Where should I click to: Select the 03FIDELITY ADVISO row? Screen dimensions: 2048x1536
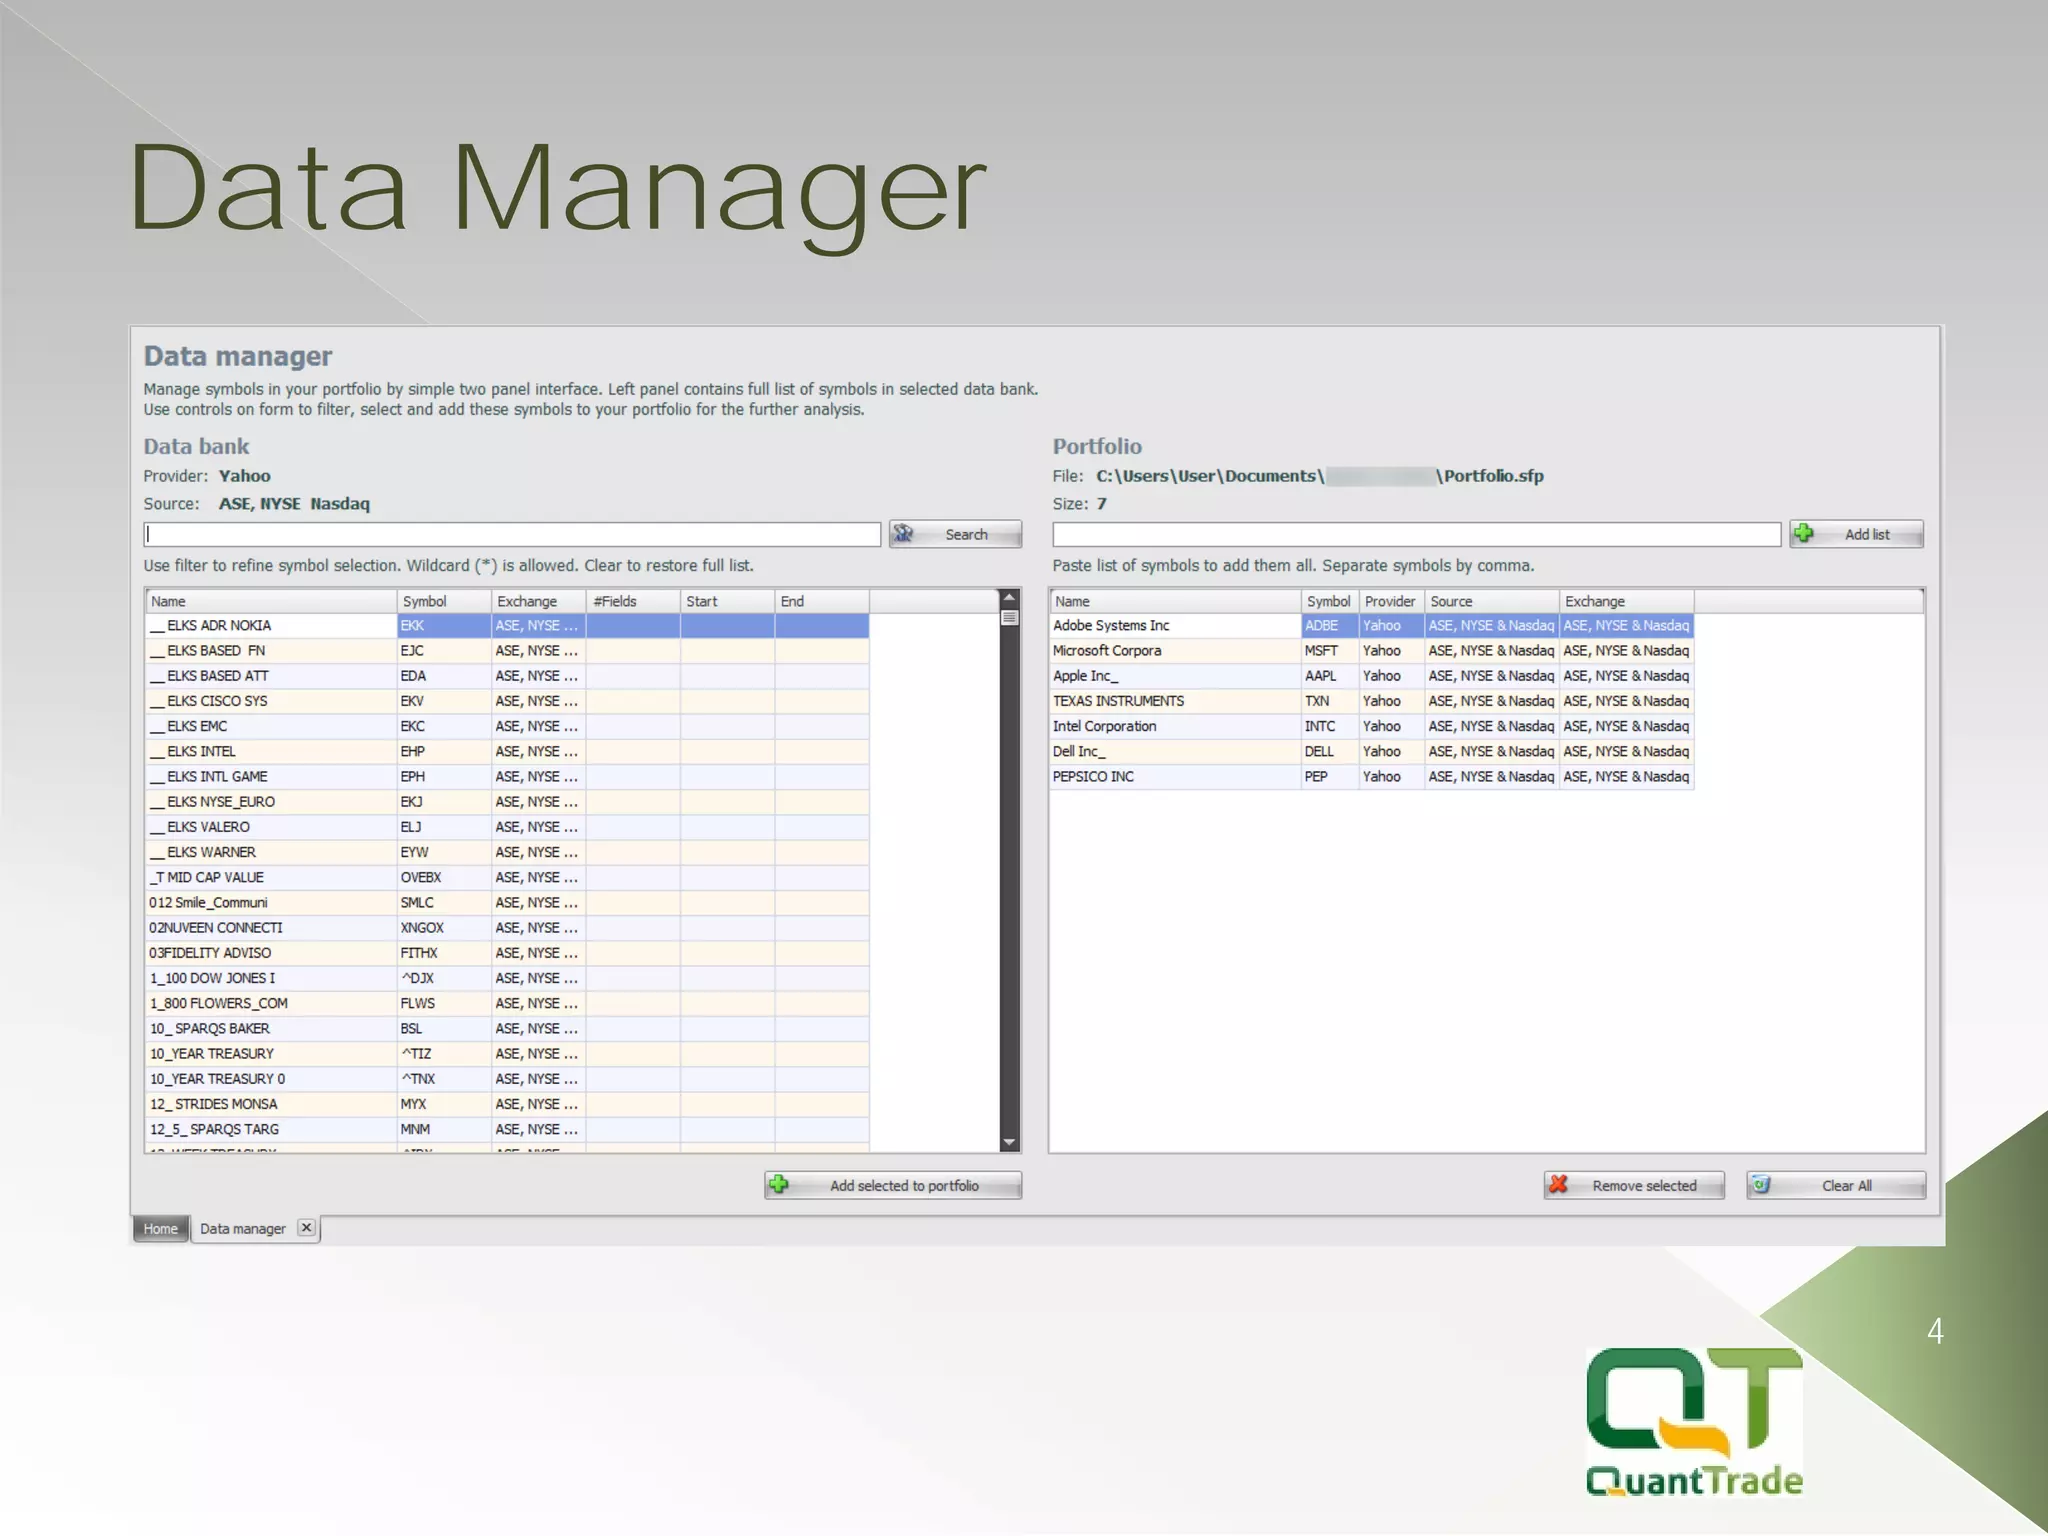(507, 953)
